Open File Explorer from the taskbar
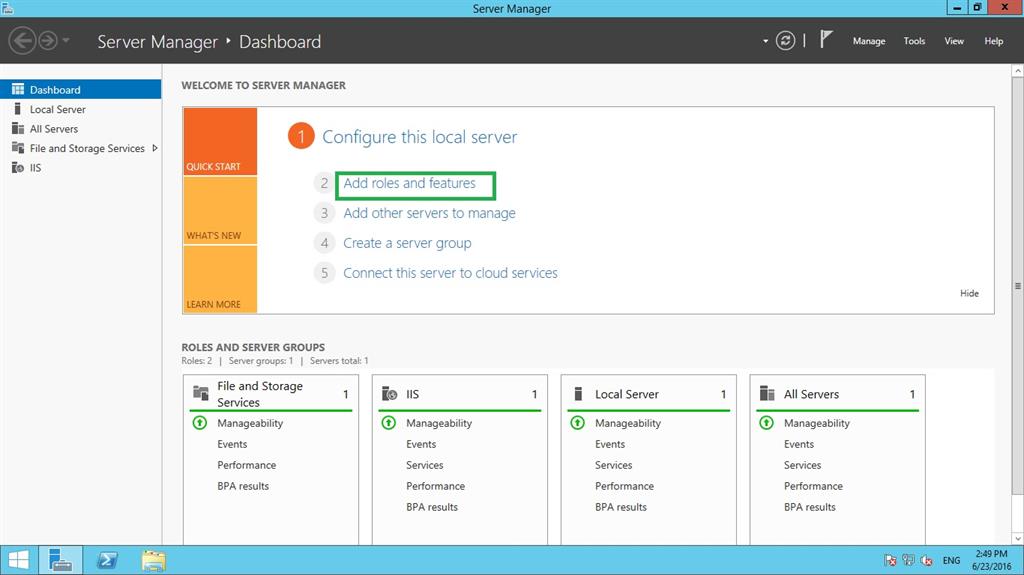Viewport: 1024px width, 575px height. (x=153, y=560)
